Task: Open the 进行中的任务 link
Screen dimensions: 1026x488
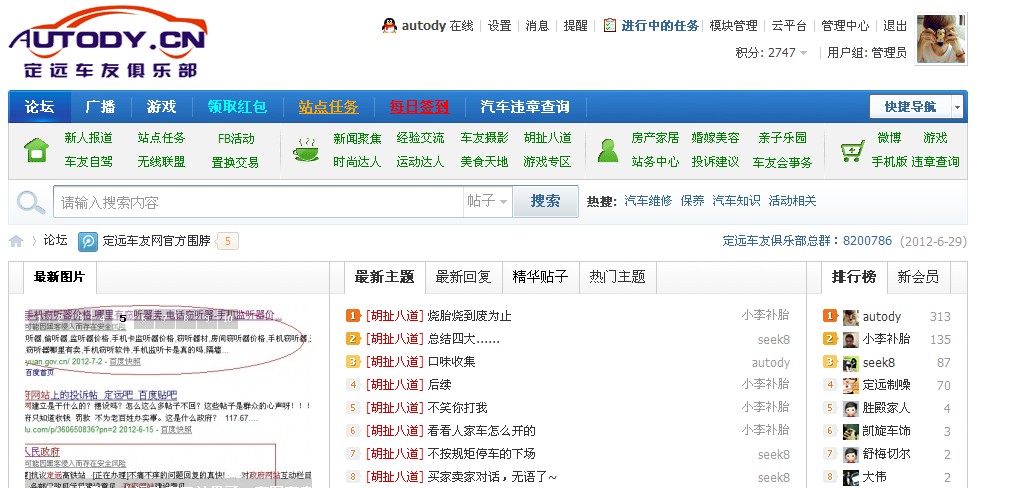Action: click(660, 26)
